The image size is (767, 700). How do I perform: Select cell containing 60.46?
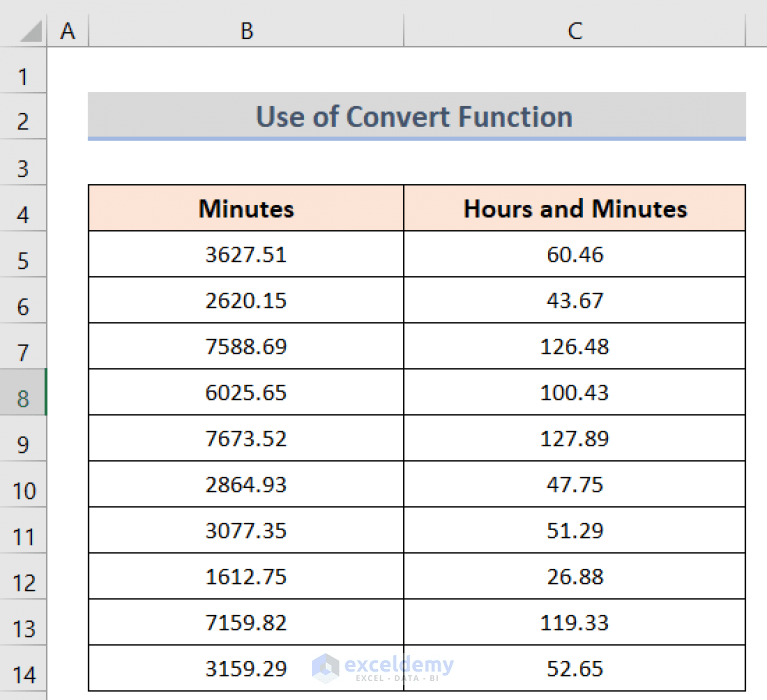point(575,254)
